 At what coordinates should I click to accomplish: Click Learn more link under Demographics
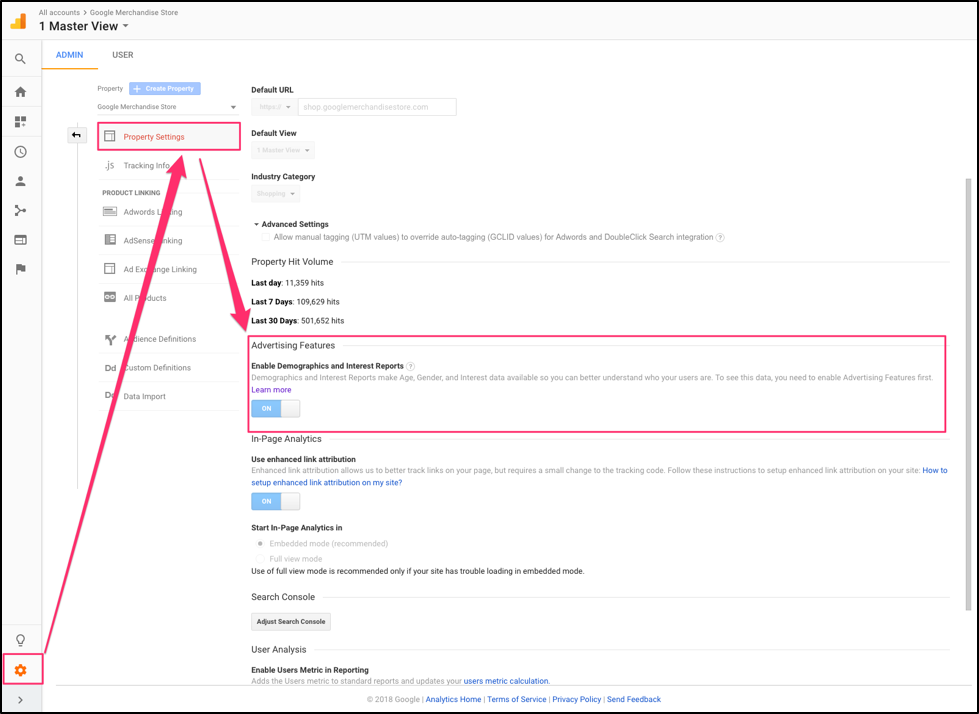pos(271,389)
